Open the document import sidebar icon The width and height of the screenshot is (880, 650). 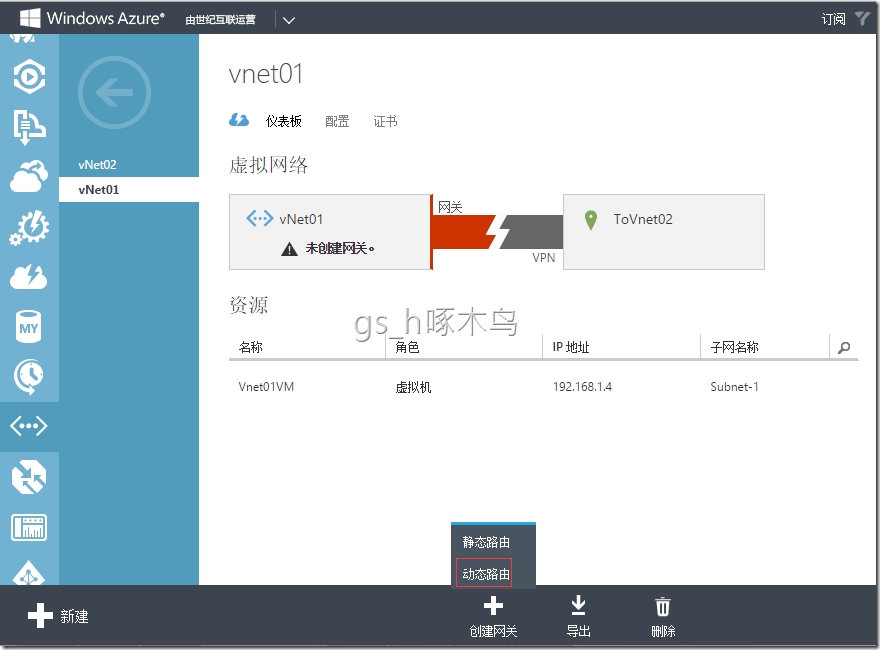29,126
